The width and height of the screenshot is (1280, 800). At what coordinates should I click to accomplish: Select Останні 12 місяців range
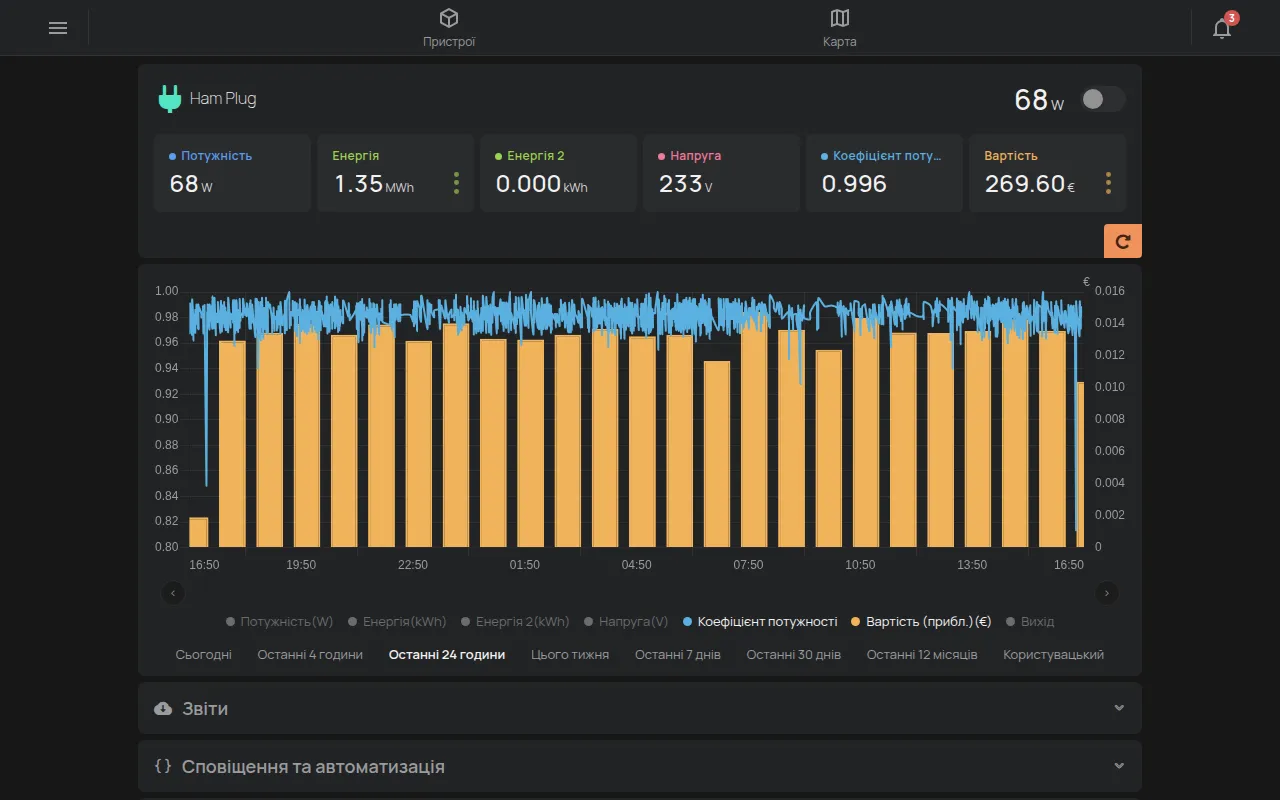point(922,655)
